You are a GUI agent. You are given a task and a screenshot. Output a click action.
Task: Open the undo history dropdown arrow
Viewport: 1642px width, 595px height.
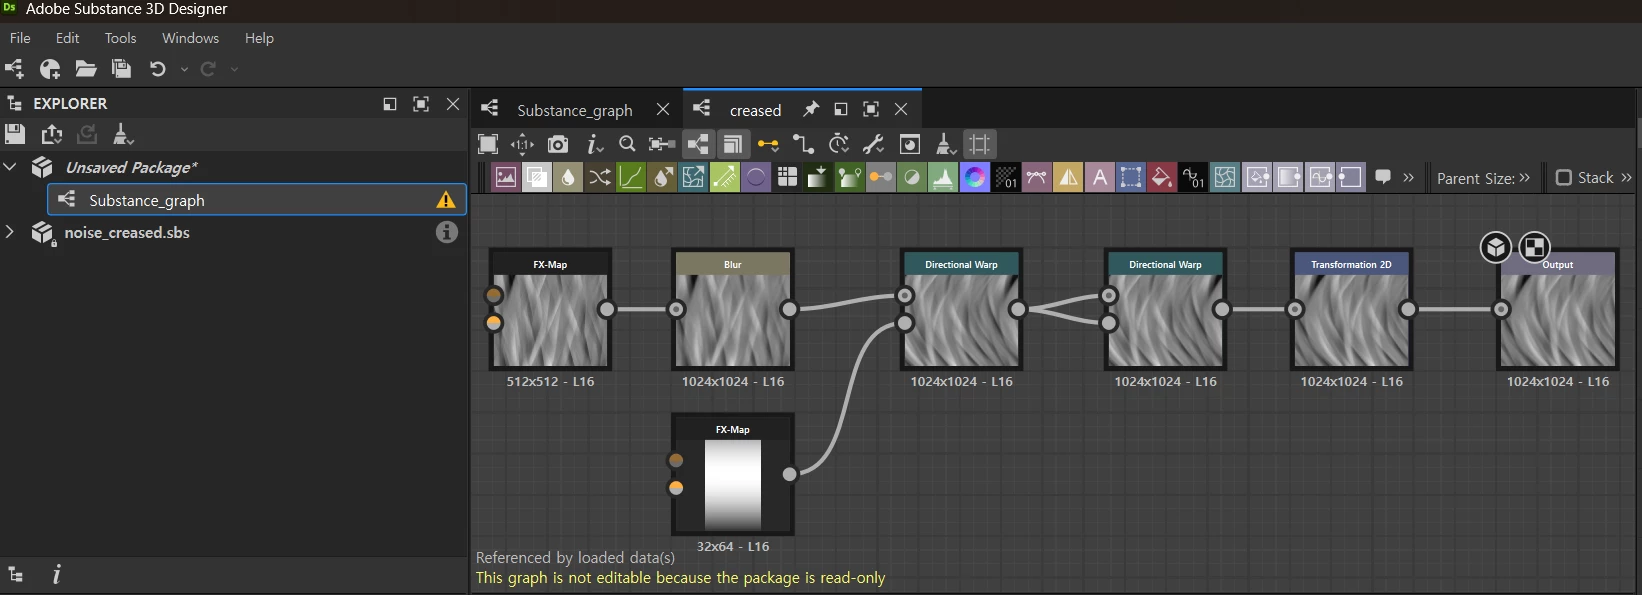click(x=184, y=69)
